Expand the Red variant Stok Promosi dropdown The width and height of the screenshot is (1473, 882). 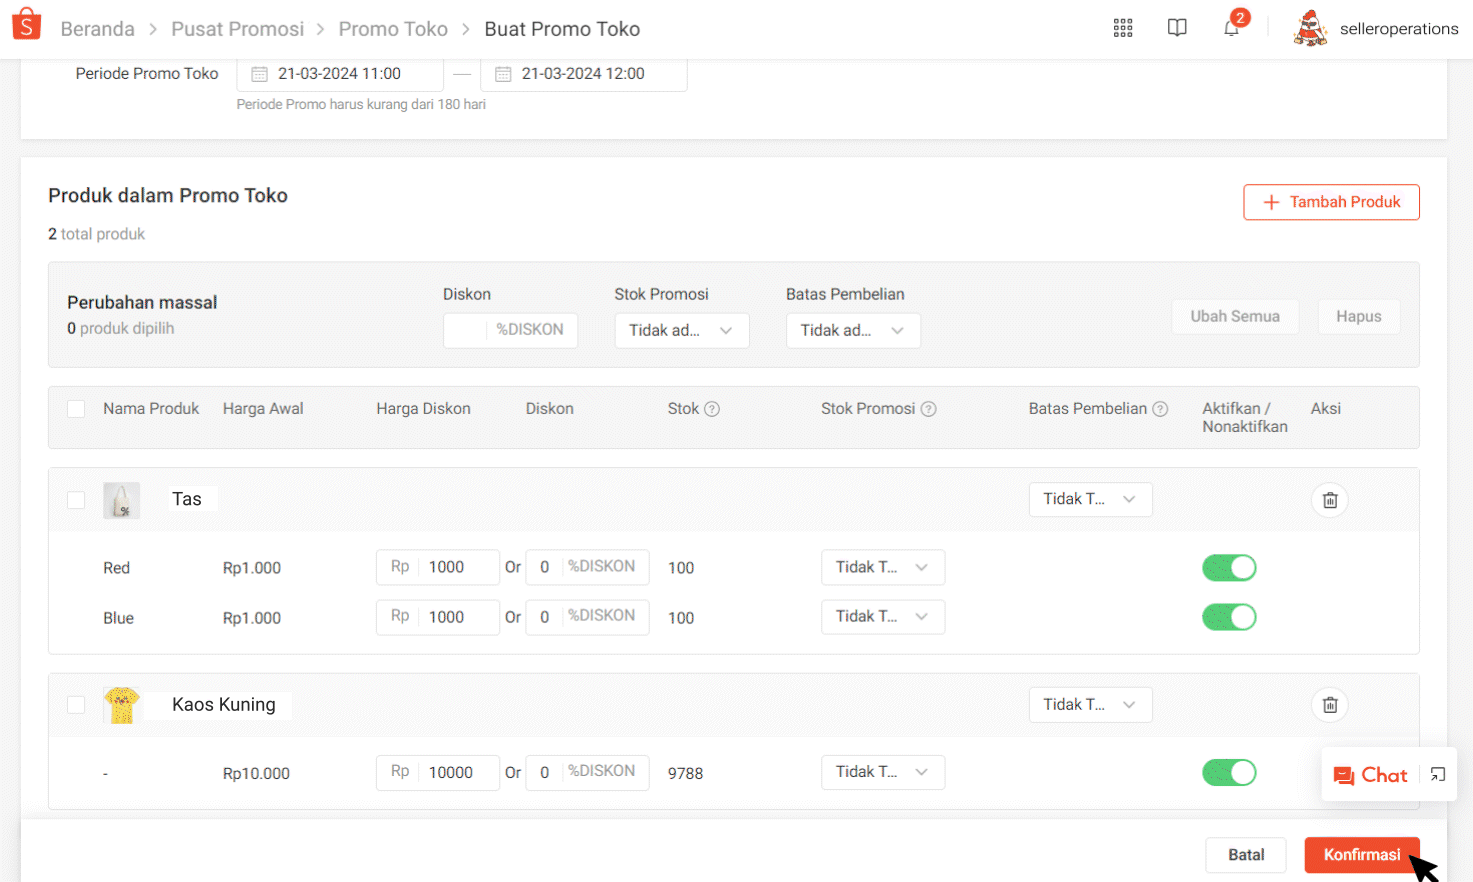(882, 567)
